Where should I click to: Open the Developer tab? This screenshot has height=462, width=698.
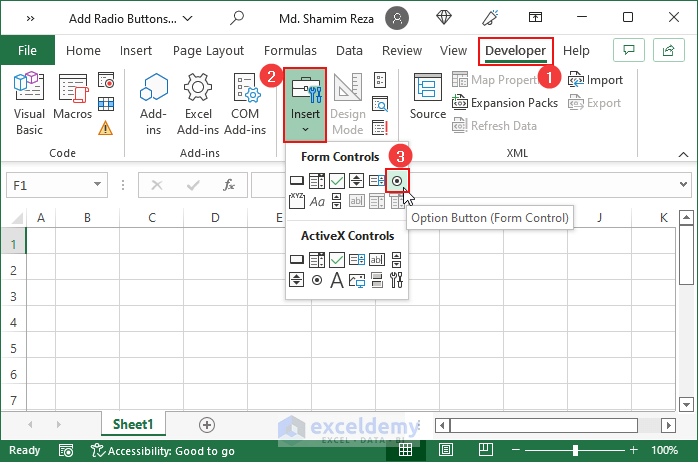(x=515, y=51)
